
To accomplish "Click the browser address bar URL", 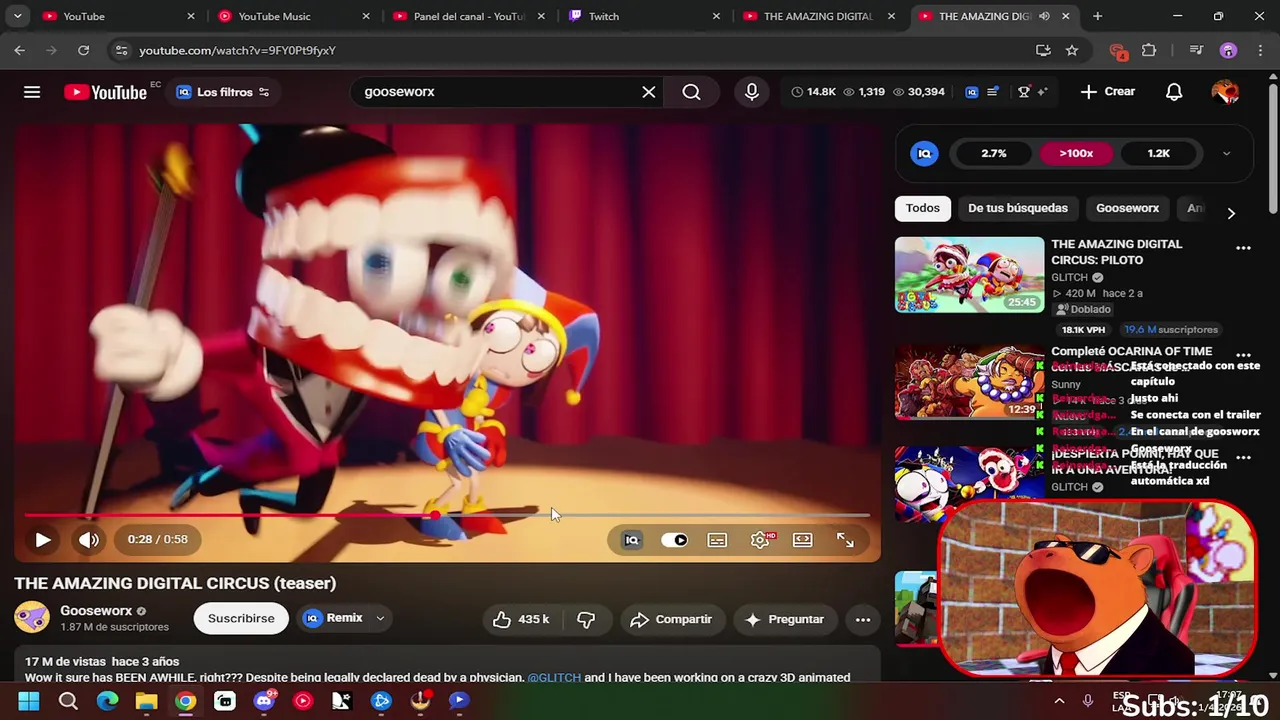I will click(x=237, y=50).
